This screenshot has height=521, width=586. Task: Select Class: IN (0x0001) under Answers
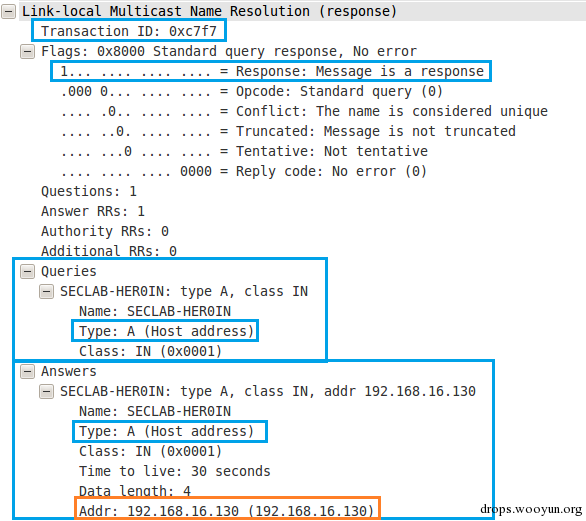(x=151, y=451)
